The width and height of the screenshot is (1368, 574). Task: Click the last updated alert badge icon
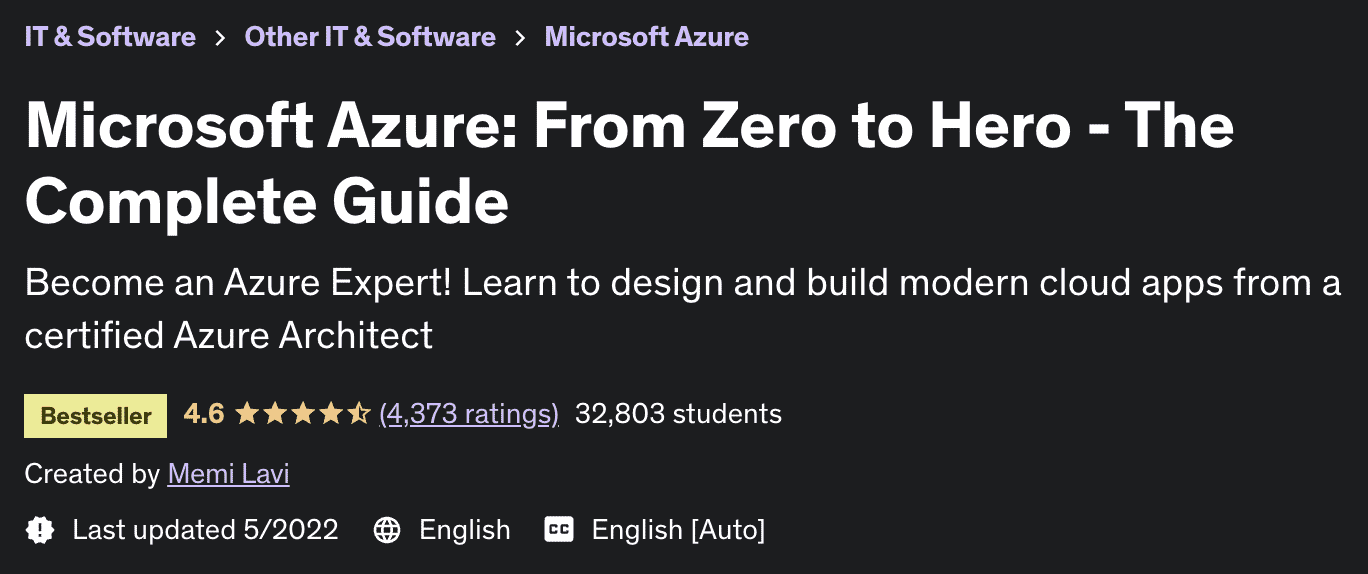[x=40, y=529]
